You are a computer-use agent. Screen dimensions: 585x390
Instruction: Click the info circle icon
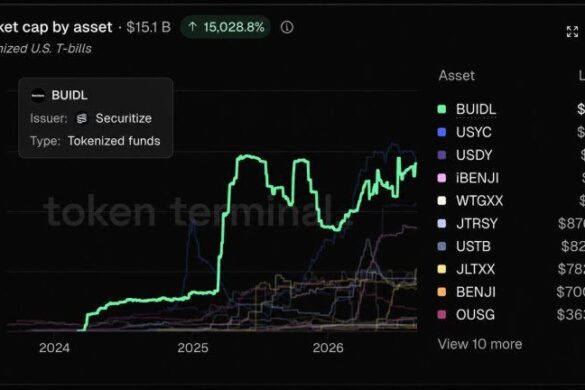(x=287, y=27)
